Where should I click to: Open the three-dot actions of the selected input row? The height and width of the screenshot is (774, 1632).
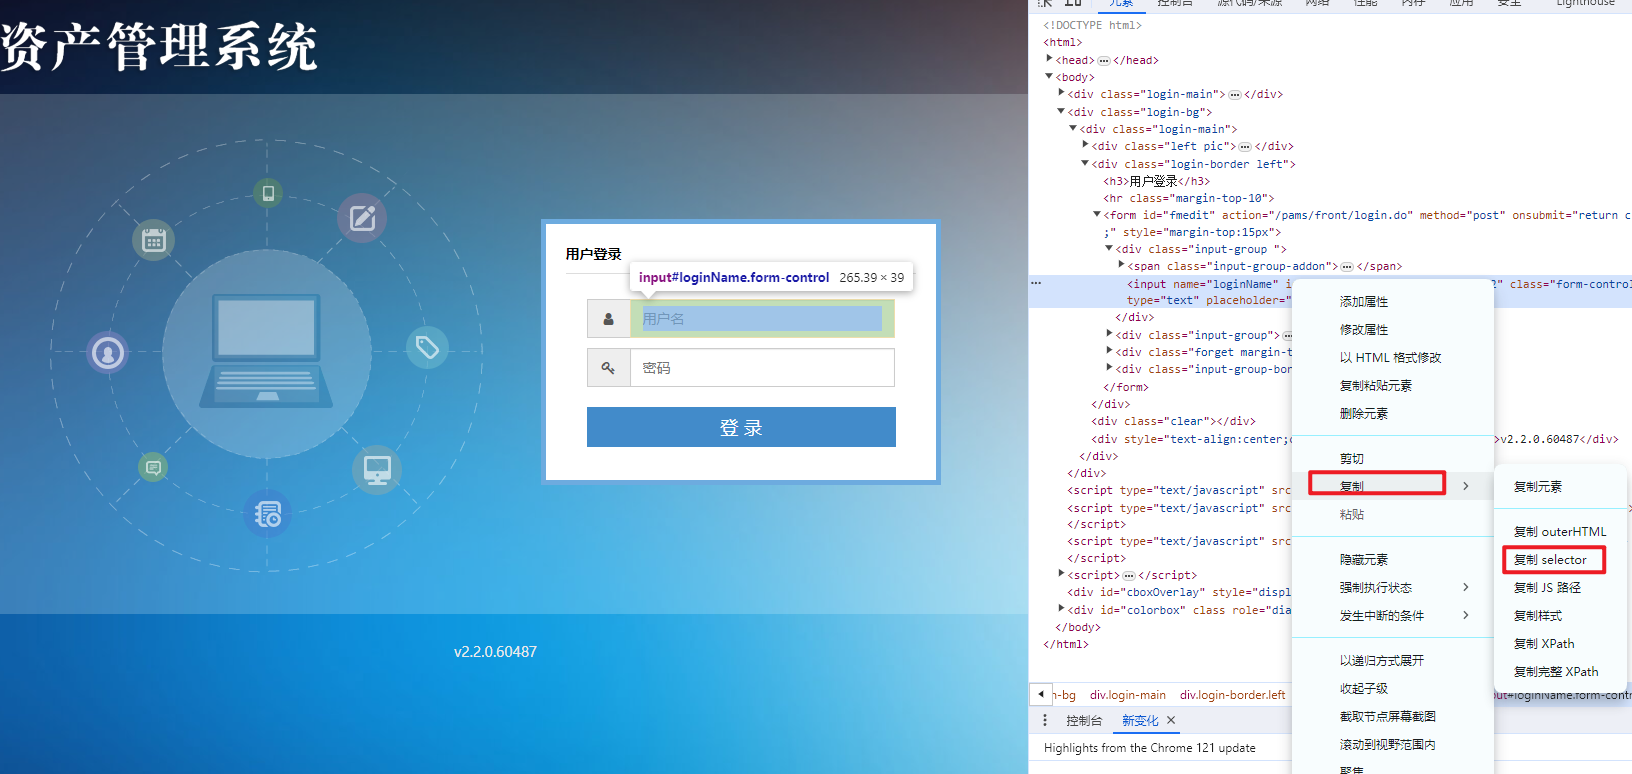coord(1037,283)
